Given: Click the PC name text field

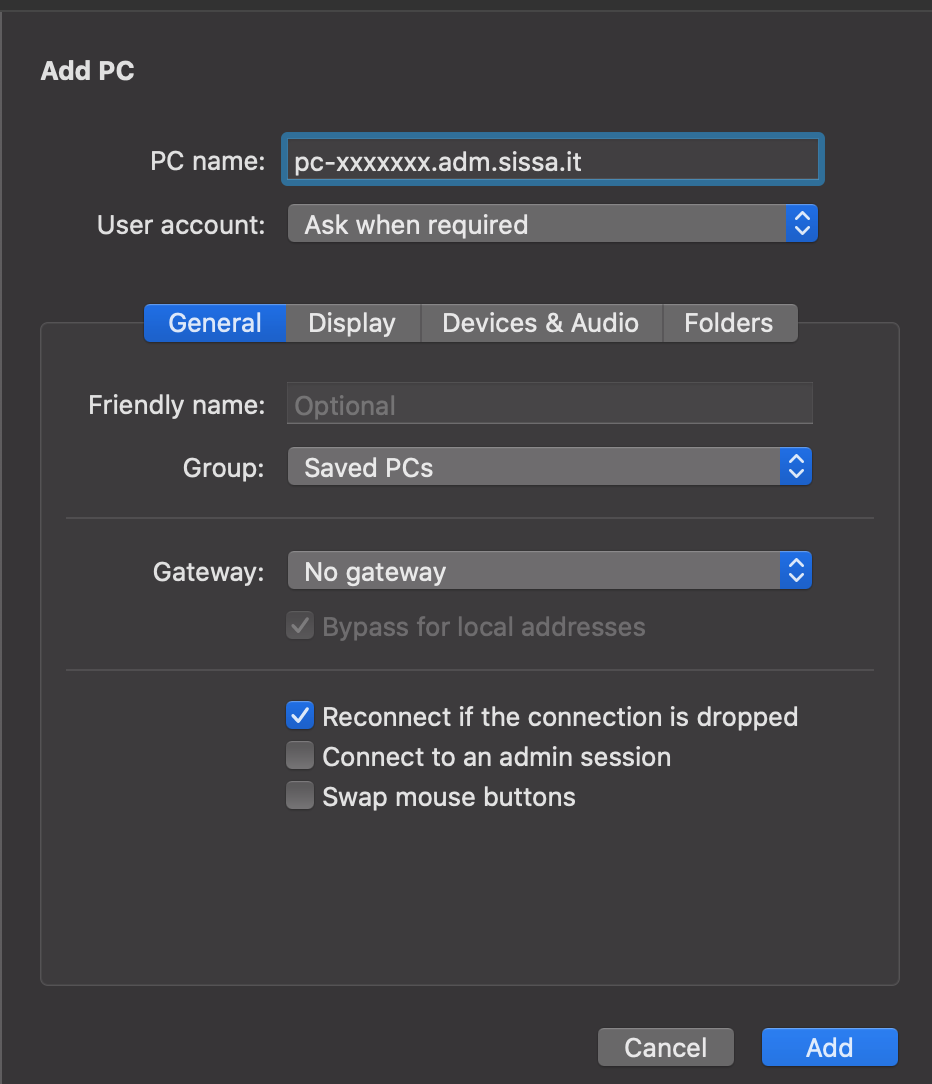Looking at the screenshot, I should [x=552, y=160].
